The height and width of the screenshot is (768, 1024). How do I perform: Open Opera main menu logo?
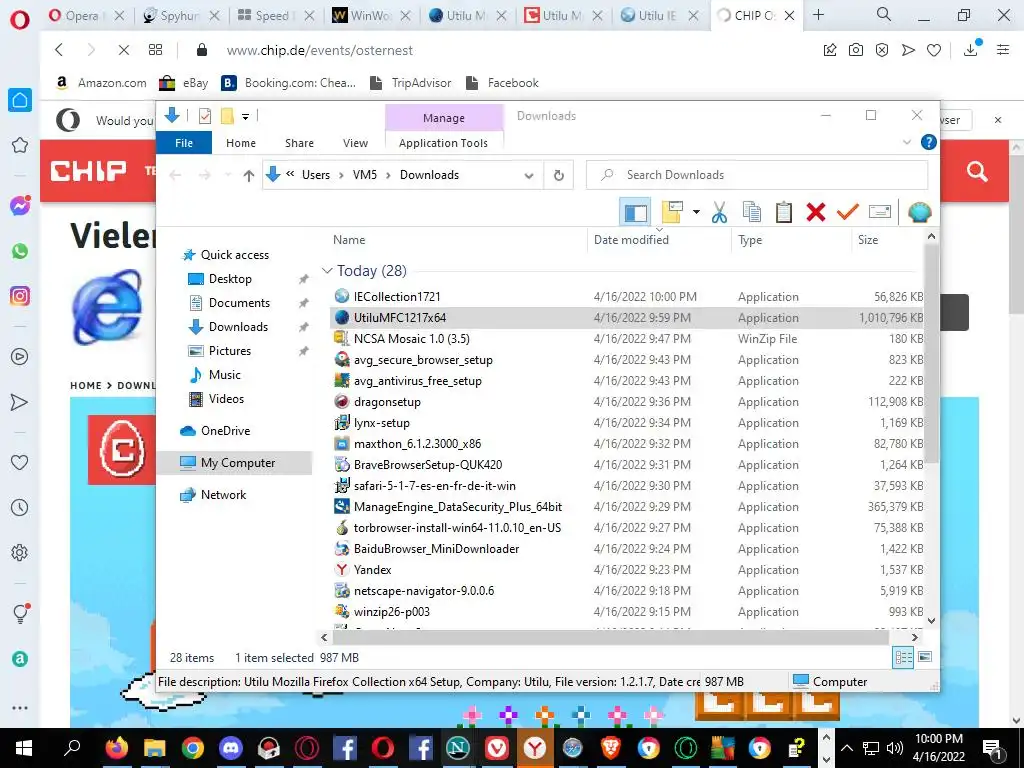tap(20, 19)
